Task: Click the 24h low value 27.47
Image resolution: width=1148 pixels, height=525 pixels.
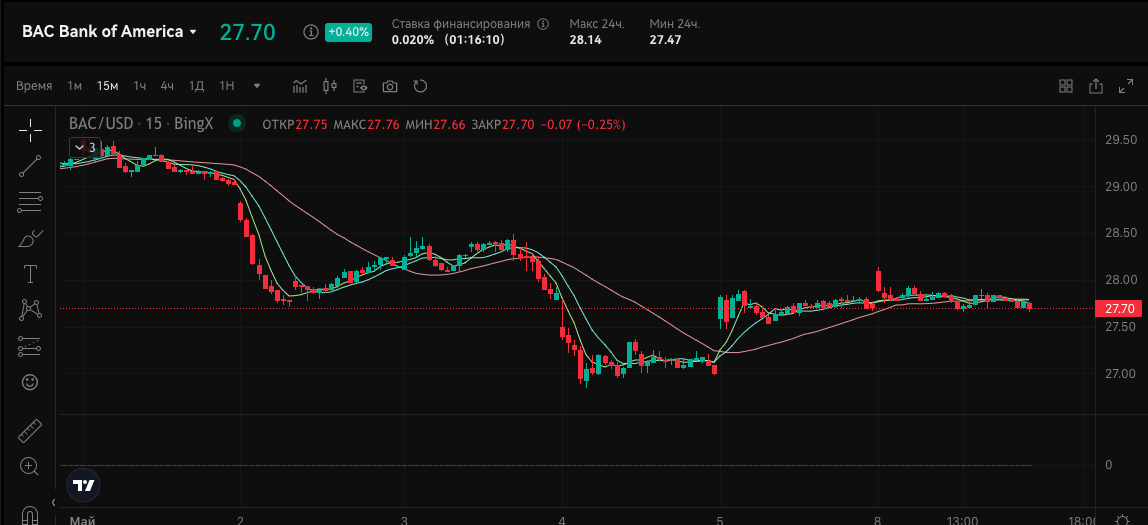Action: (x=666, y=40)
